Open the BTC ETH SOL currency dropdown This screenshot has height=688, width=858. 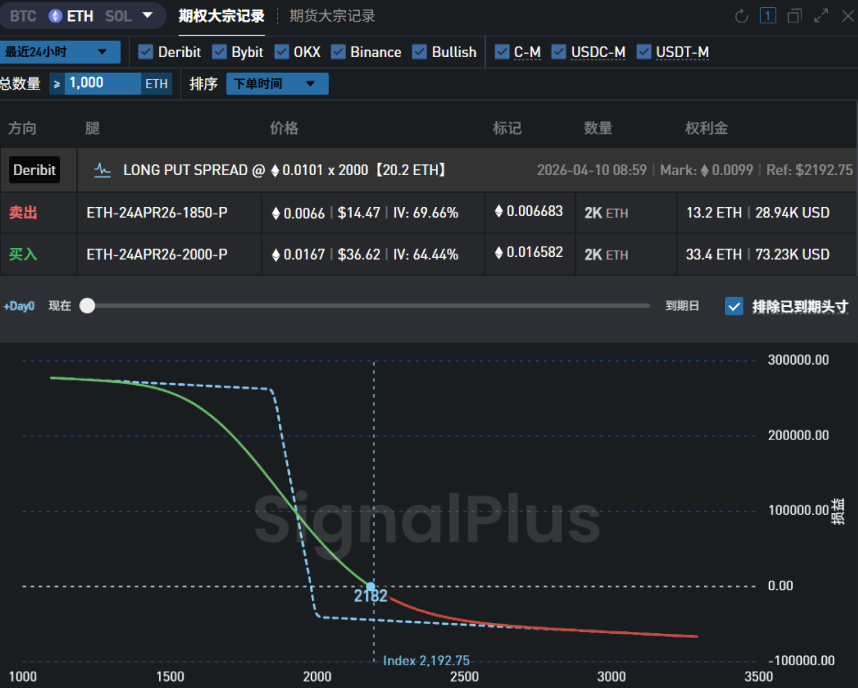click(x=146, y=16)
